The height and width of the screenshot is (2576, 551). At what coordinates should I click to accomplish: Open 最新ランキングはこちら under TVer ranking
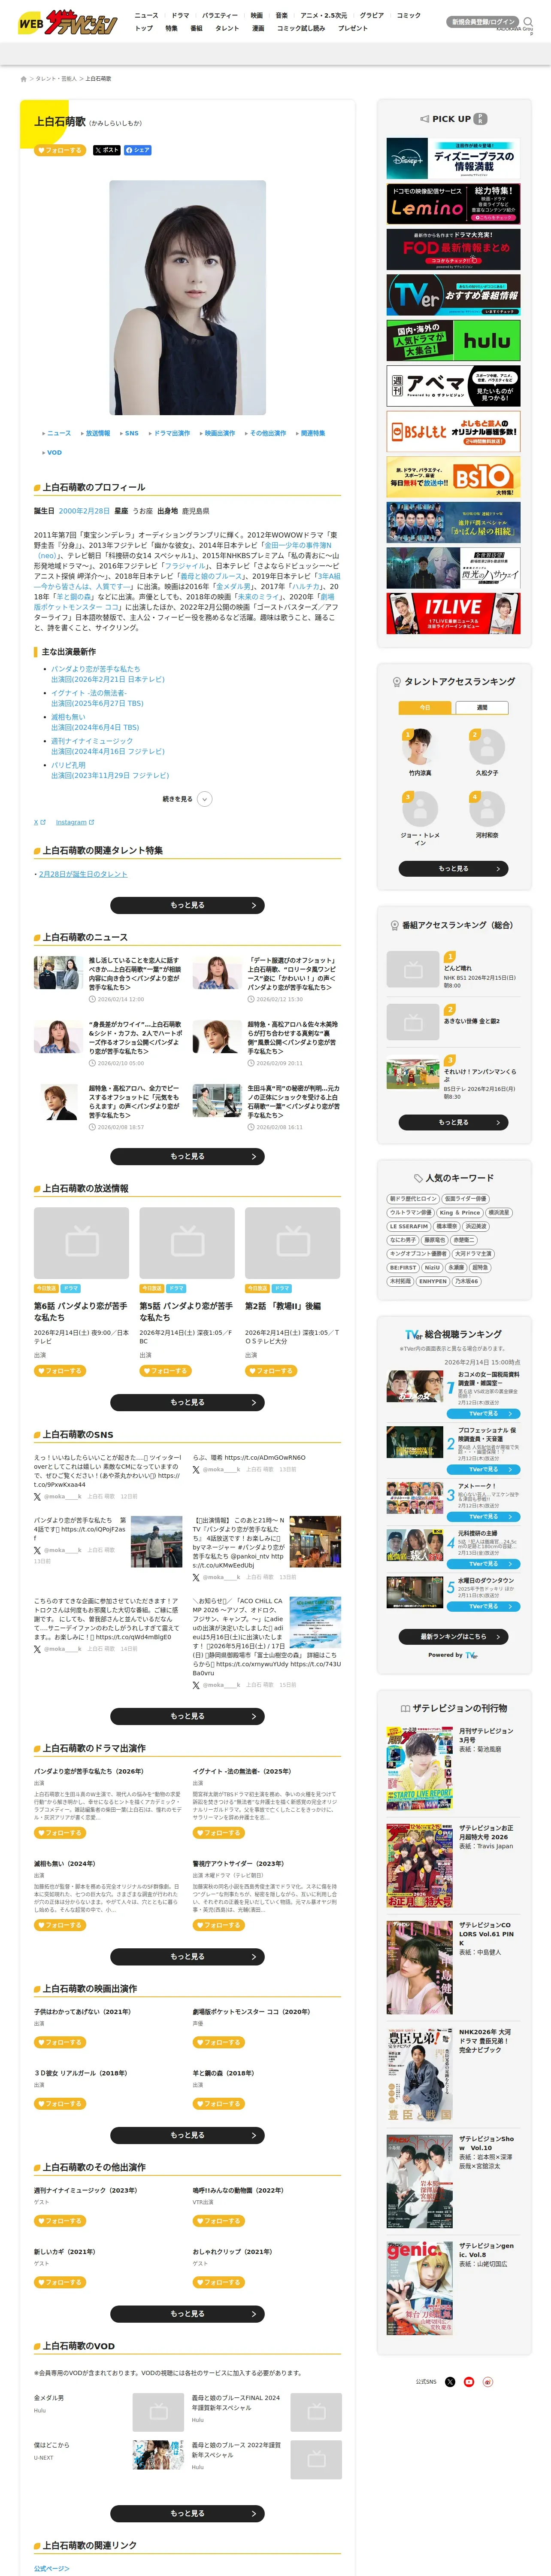(453, 1637)
